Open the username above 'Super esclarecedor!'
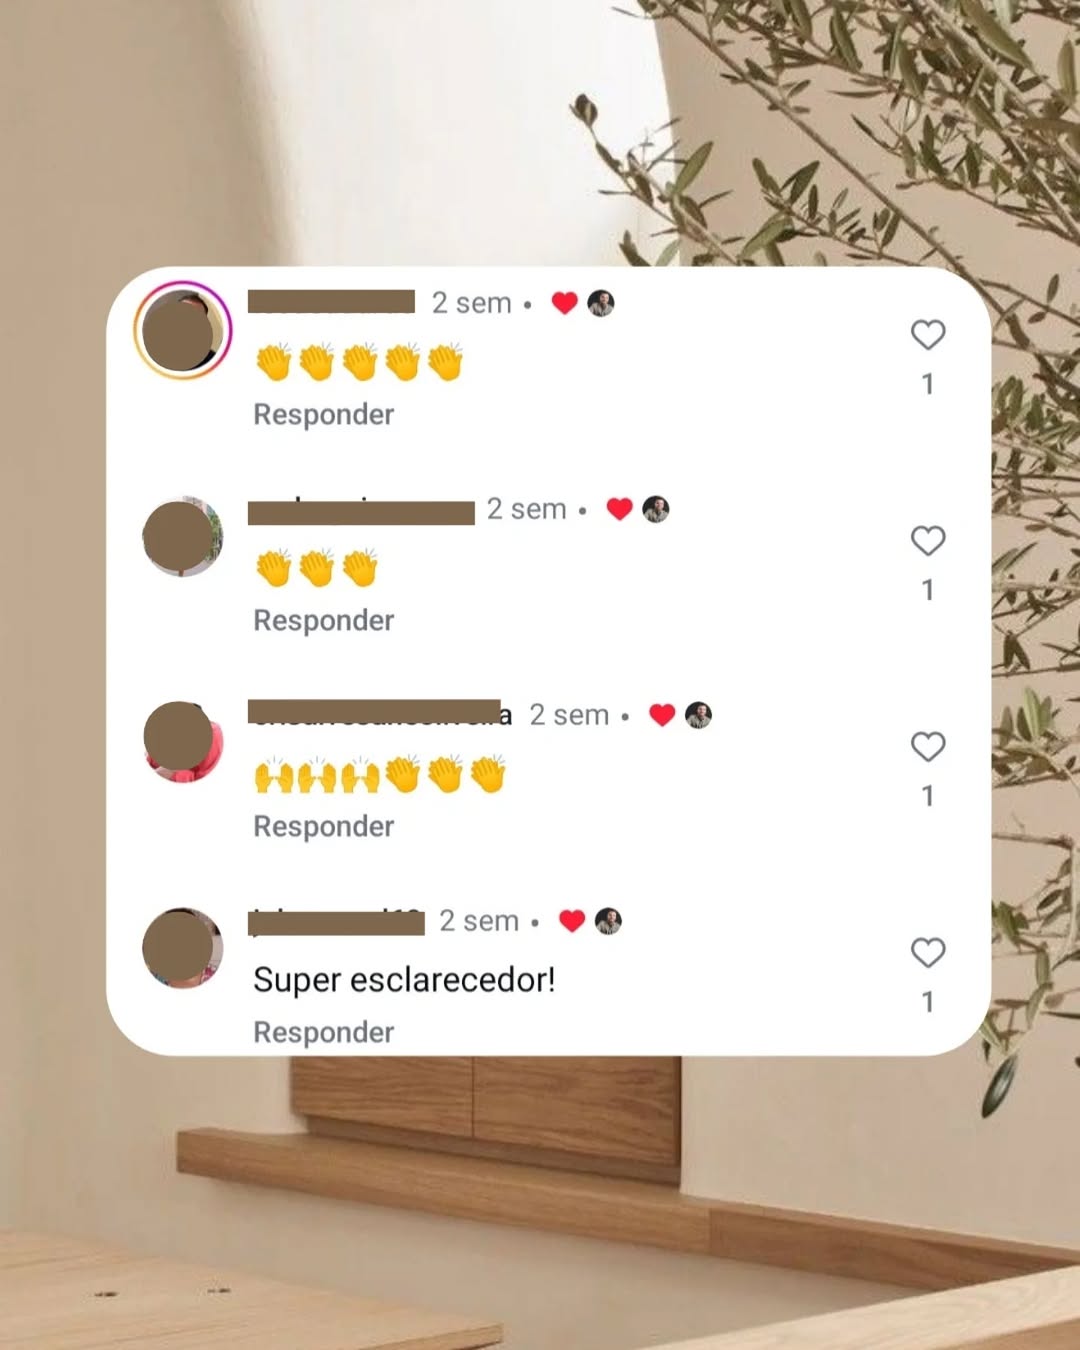1080x1350 pixels. click(336, 921)
